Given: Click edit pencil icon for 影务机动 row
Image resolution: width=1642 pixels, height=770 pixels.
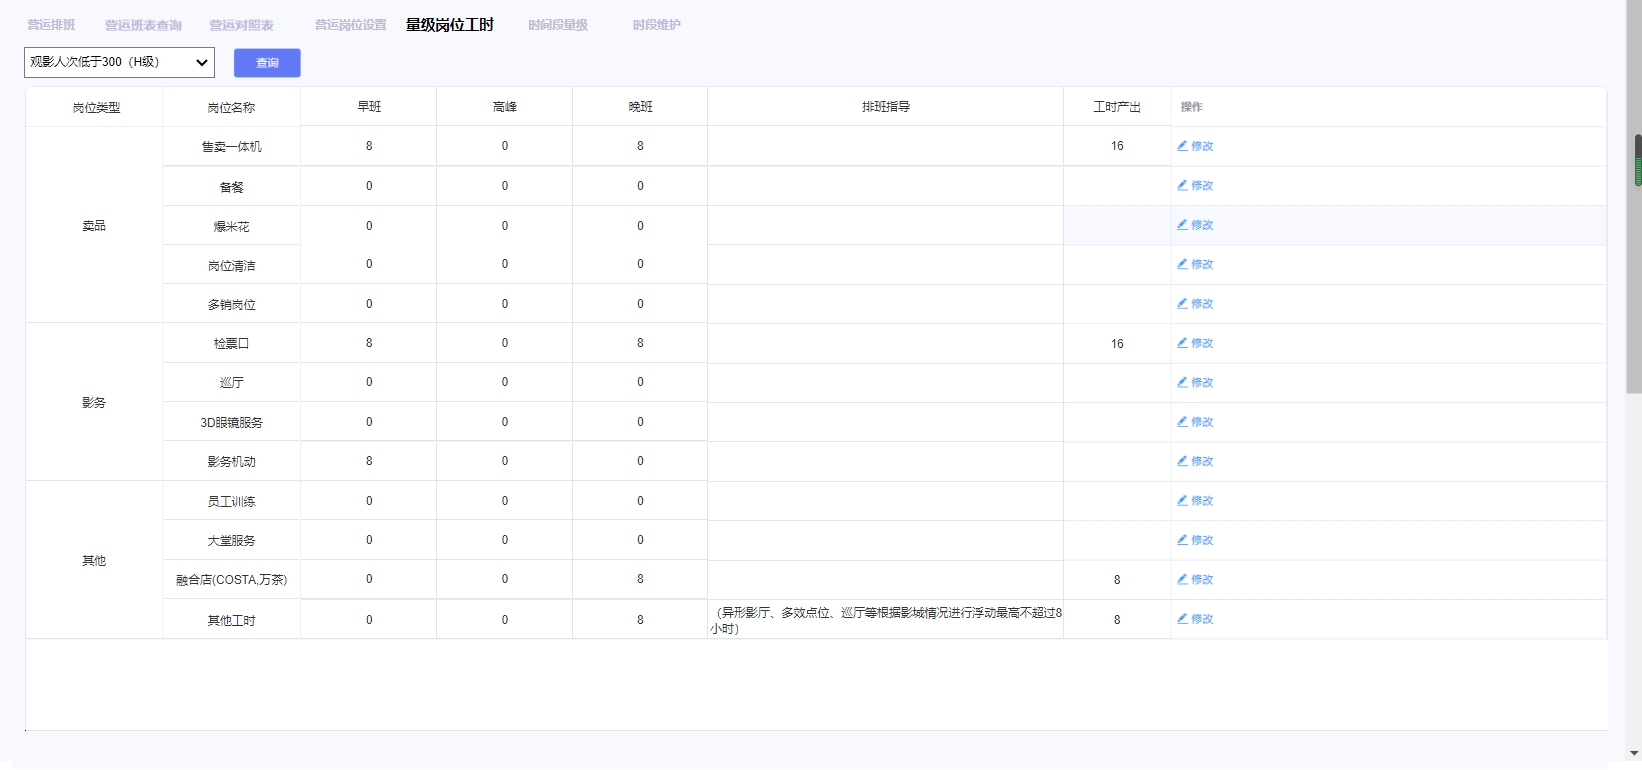Looking at the screenshot, I should coord(1183,461).
